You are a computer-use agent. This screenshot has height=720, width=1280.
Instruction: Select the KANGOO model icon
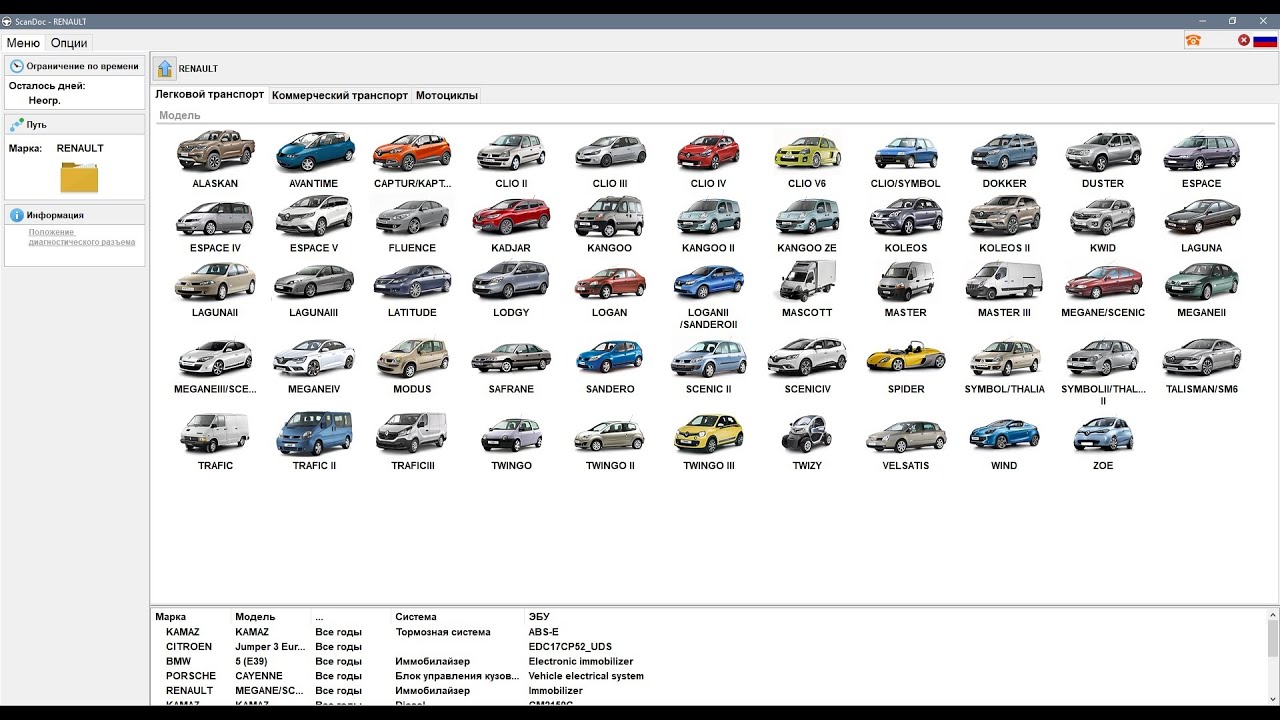coord(609,216)
